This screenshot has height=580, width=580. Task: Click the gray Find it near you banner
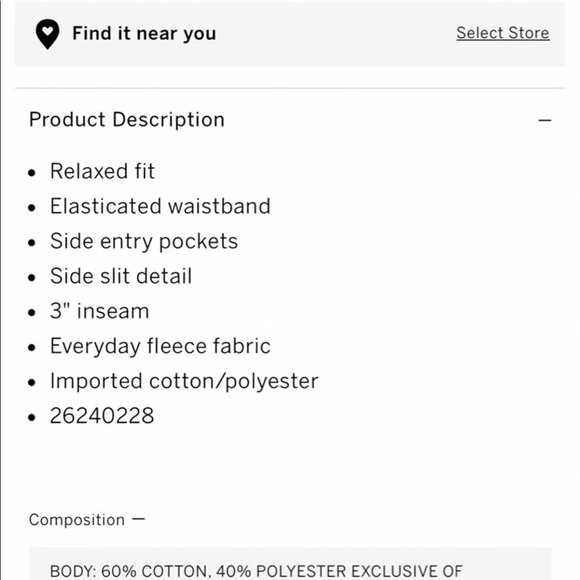click(x=290, y=34)
